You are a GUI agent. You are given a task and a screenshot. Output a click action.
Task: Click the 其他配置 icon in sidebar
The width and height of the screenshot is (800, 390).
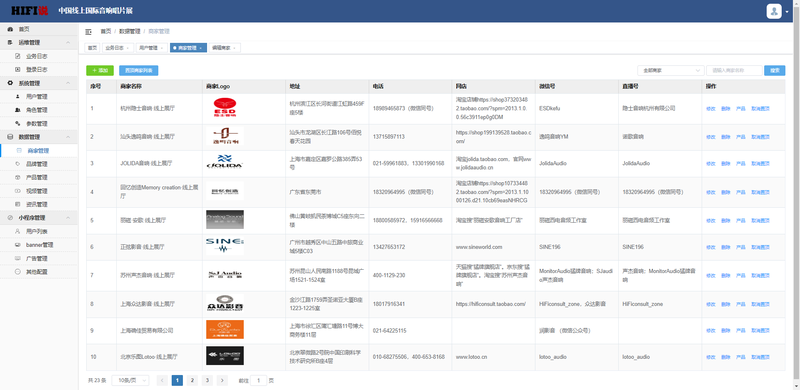[x=18, y=272]
